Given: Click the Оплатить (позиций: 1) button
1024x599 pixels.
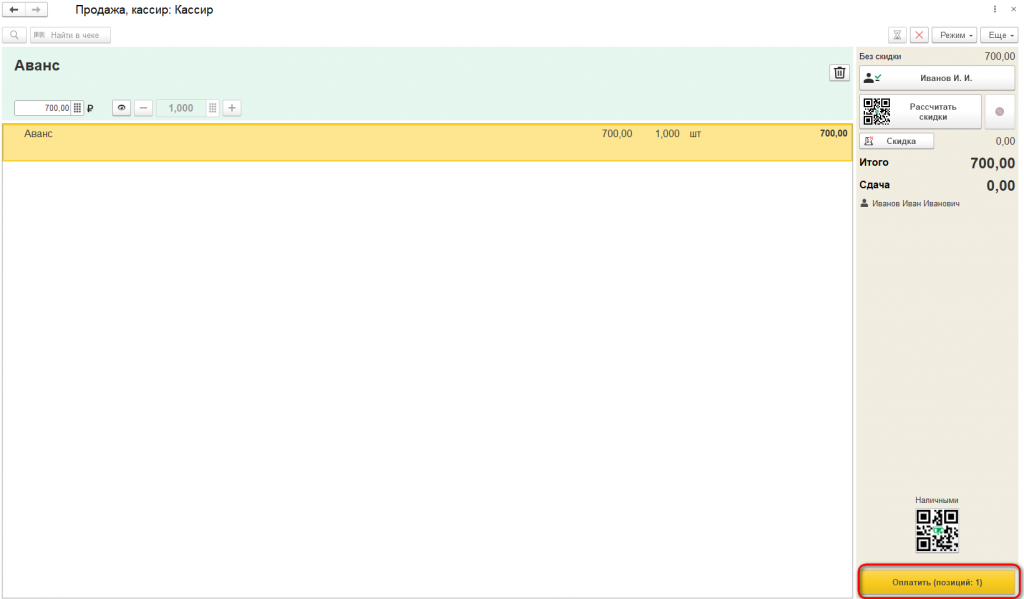Looking at the screenshot, I should [937, 582].
